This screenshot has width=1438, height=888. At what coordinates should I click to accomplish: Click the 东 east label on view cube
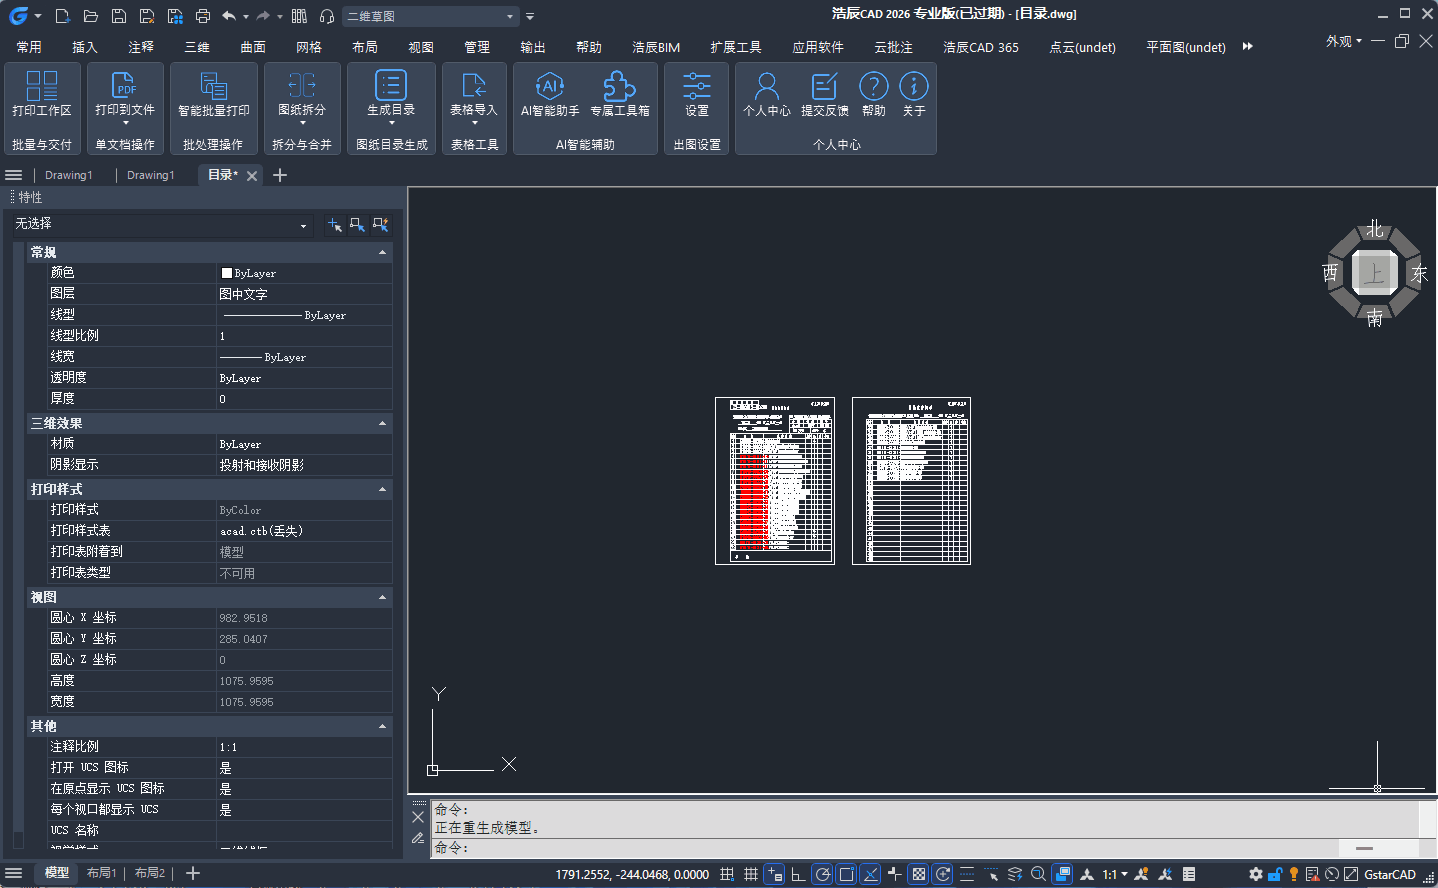coord(1419,273)
